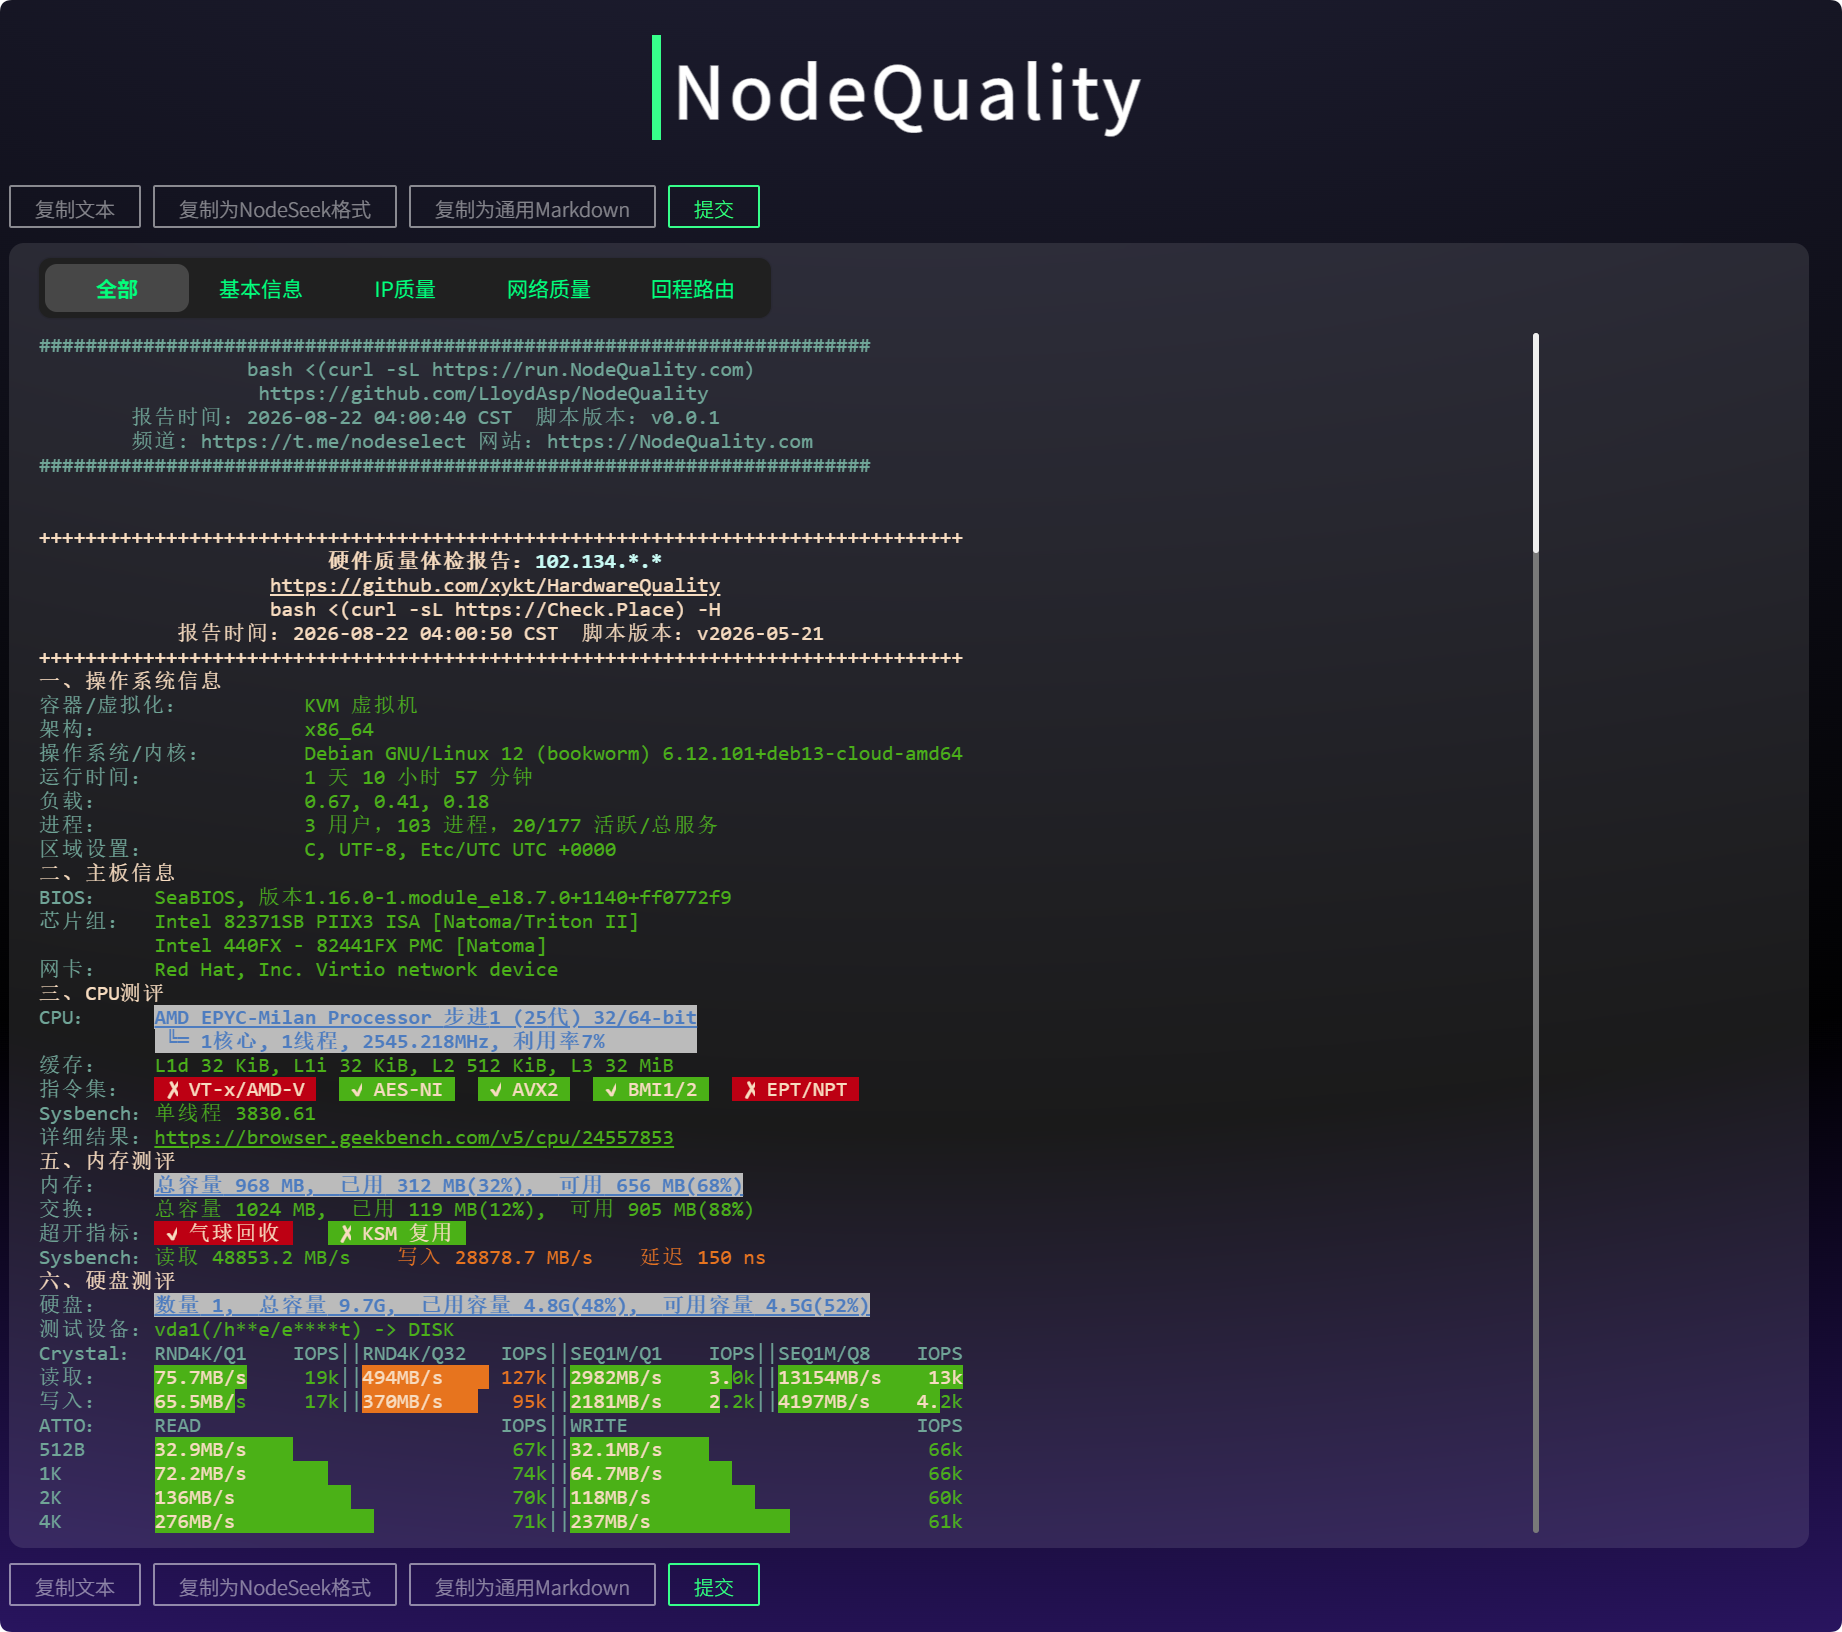Click the memory line 总容量 968 MB
The image size is (1842, 1632).
pos(449,1186)
